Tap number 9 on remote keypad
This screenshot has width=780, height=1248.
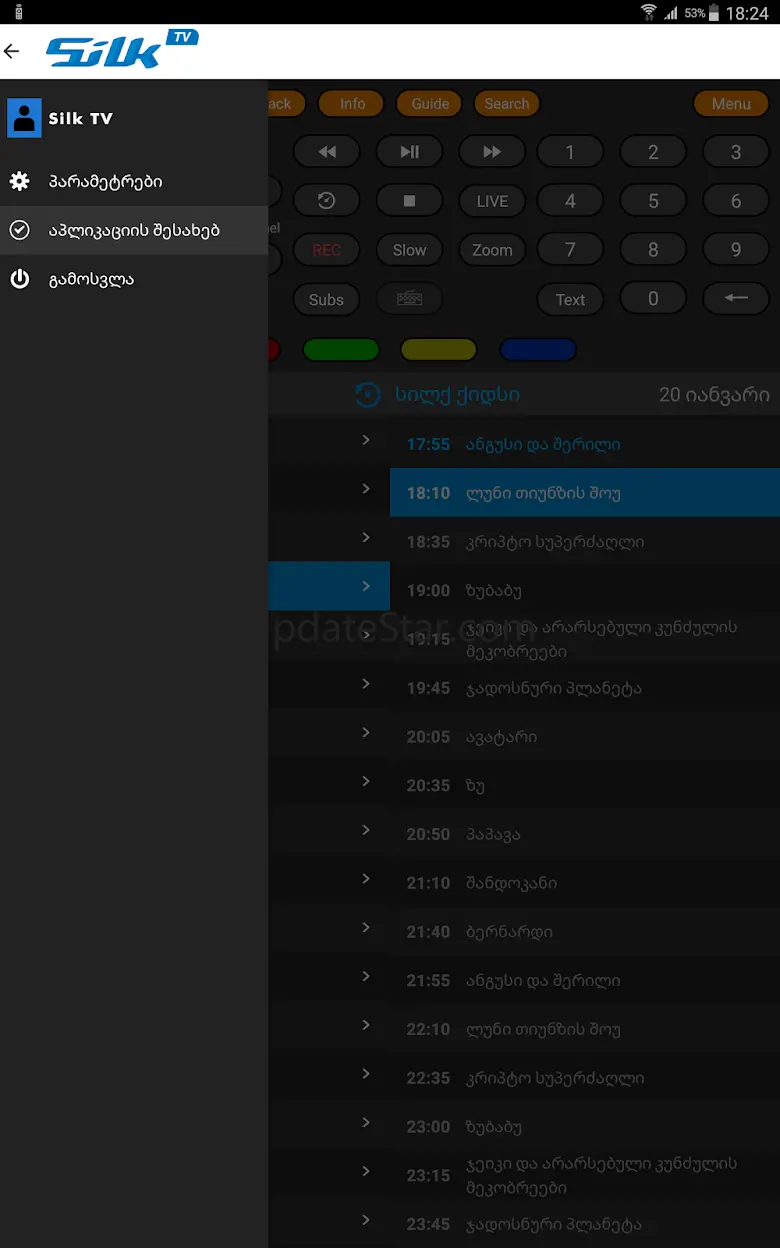736,250
